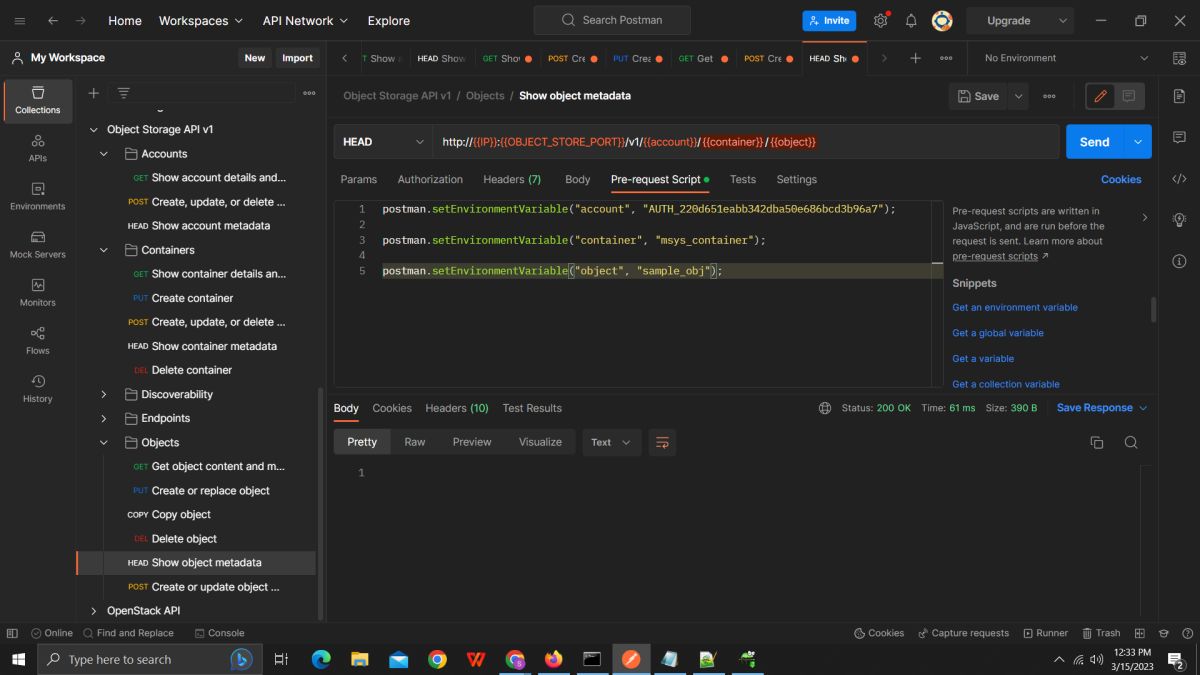Select the Raw response view
The width and height of the screenshot is (1200, 675).
pos(415,442)
